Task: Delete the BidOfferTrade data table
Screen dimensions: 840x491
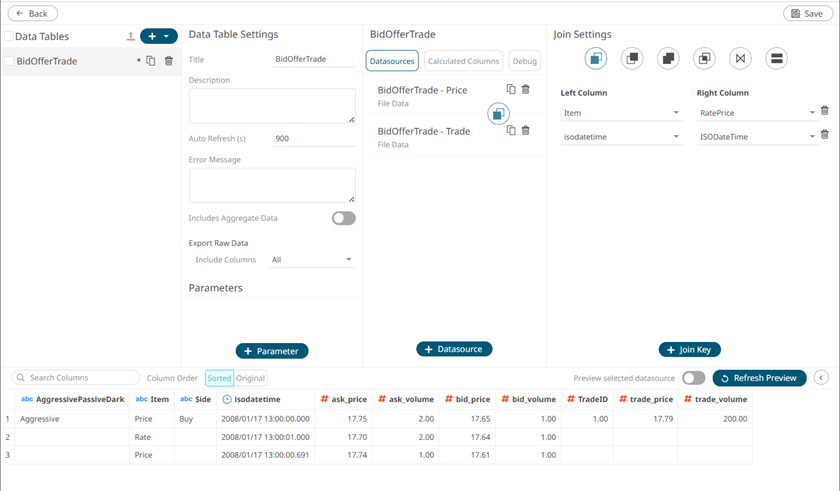Action: (168, 61)
